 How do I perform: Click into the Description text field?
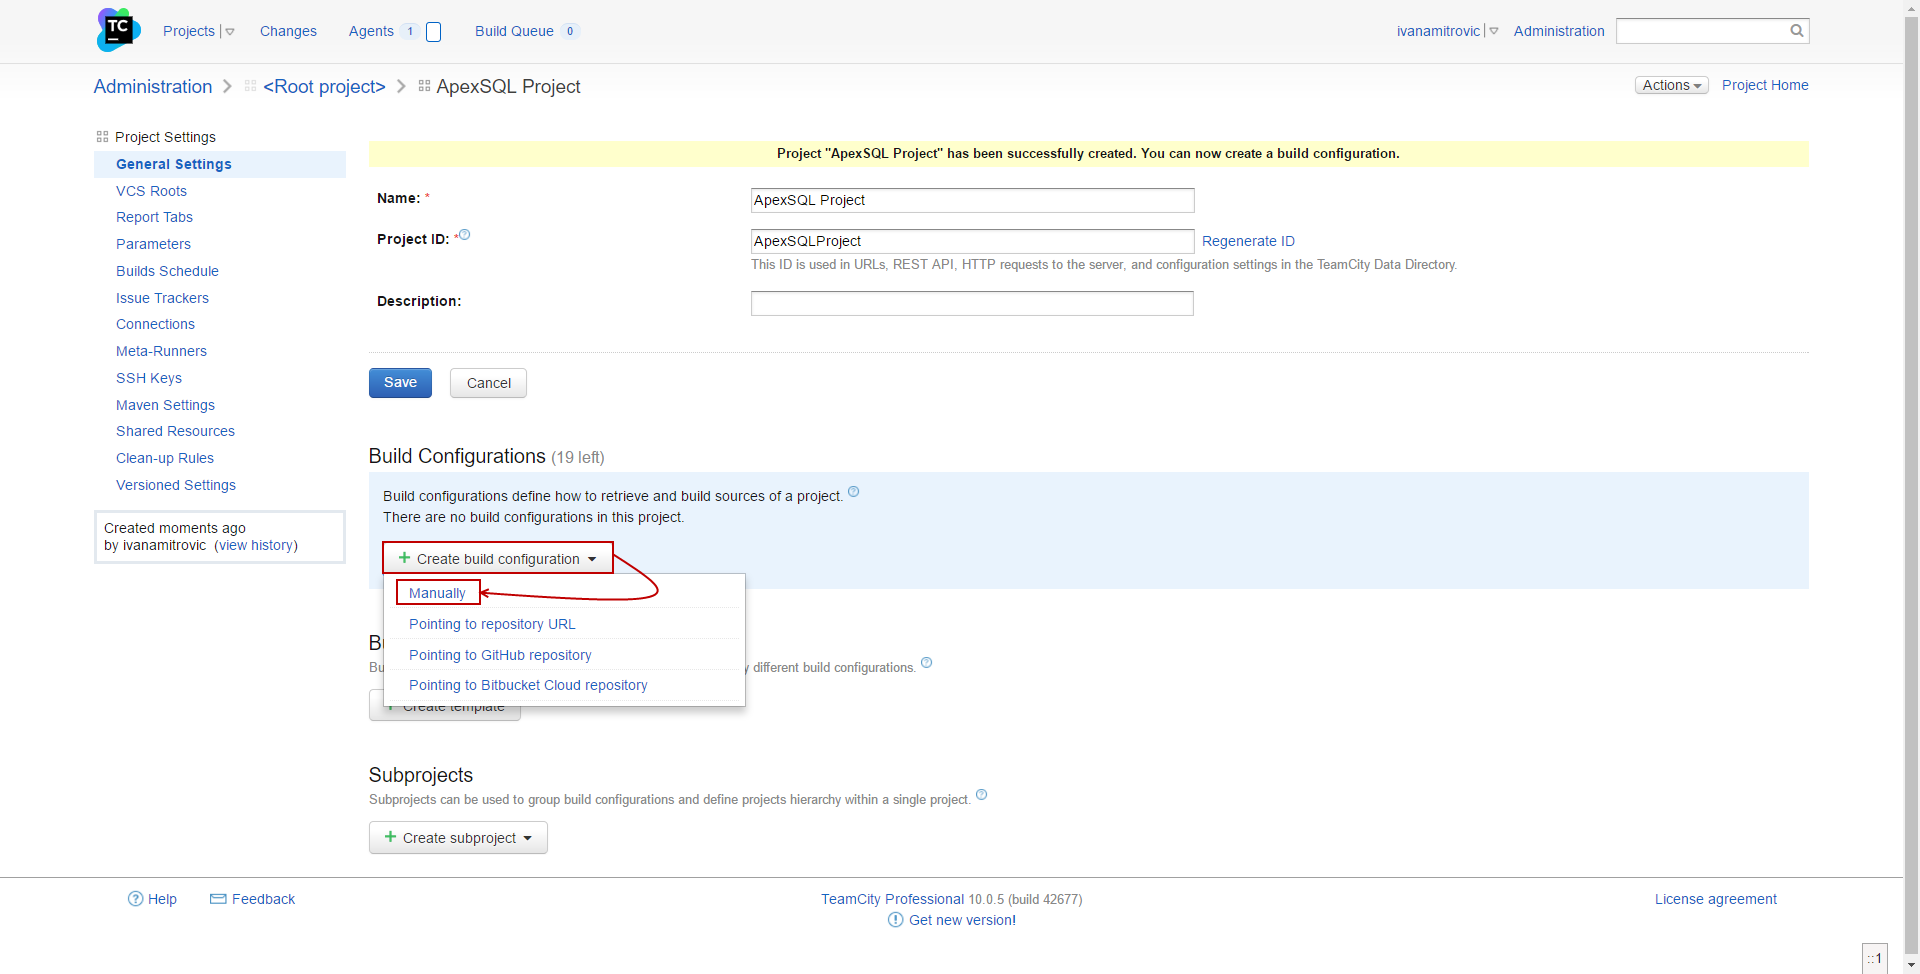coord(972,303)
